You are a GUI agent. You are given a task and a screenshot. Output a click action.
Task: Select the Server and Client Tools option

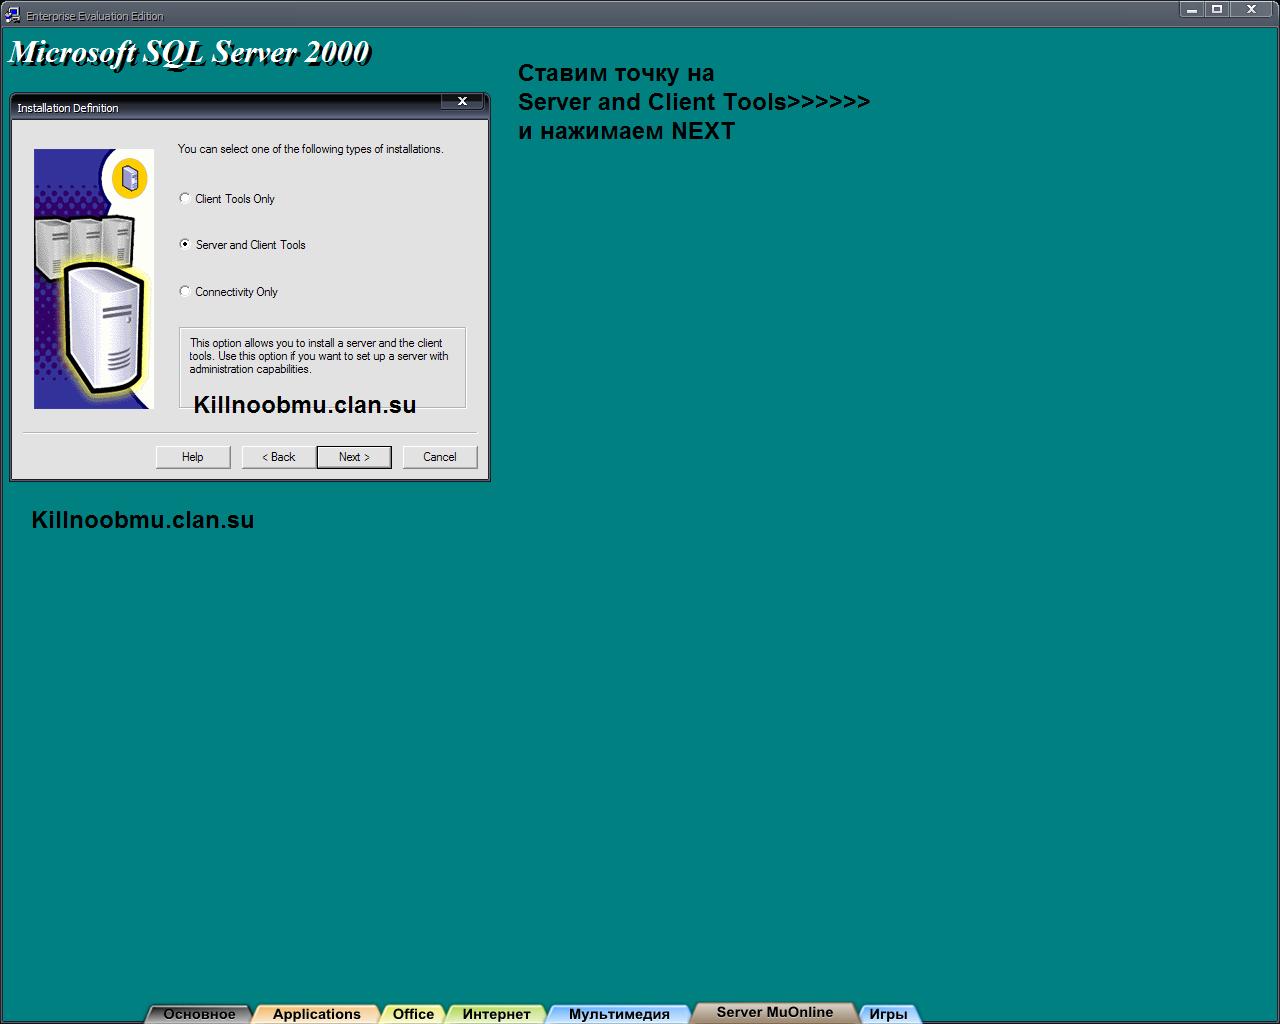[x=185, y=244]
